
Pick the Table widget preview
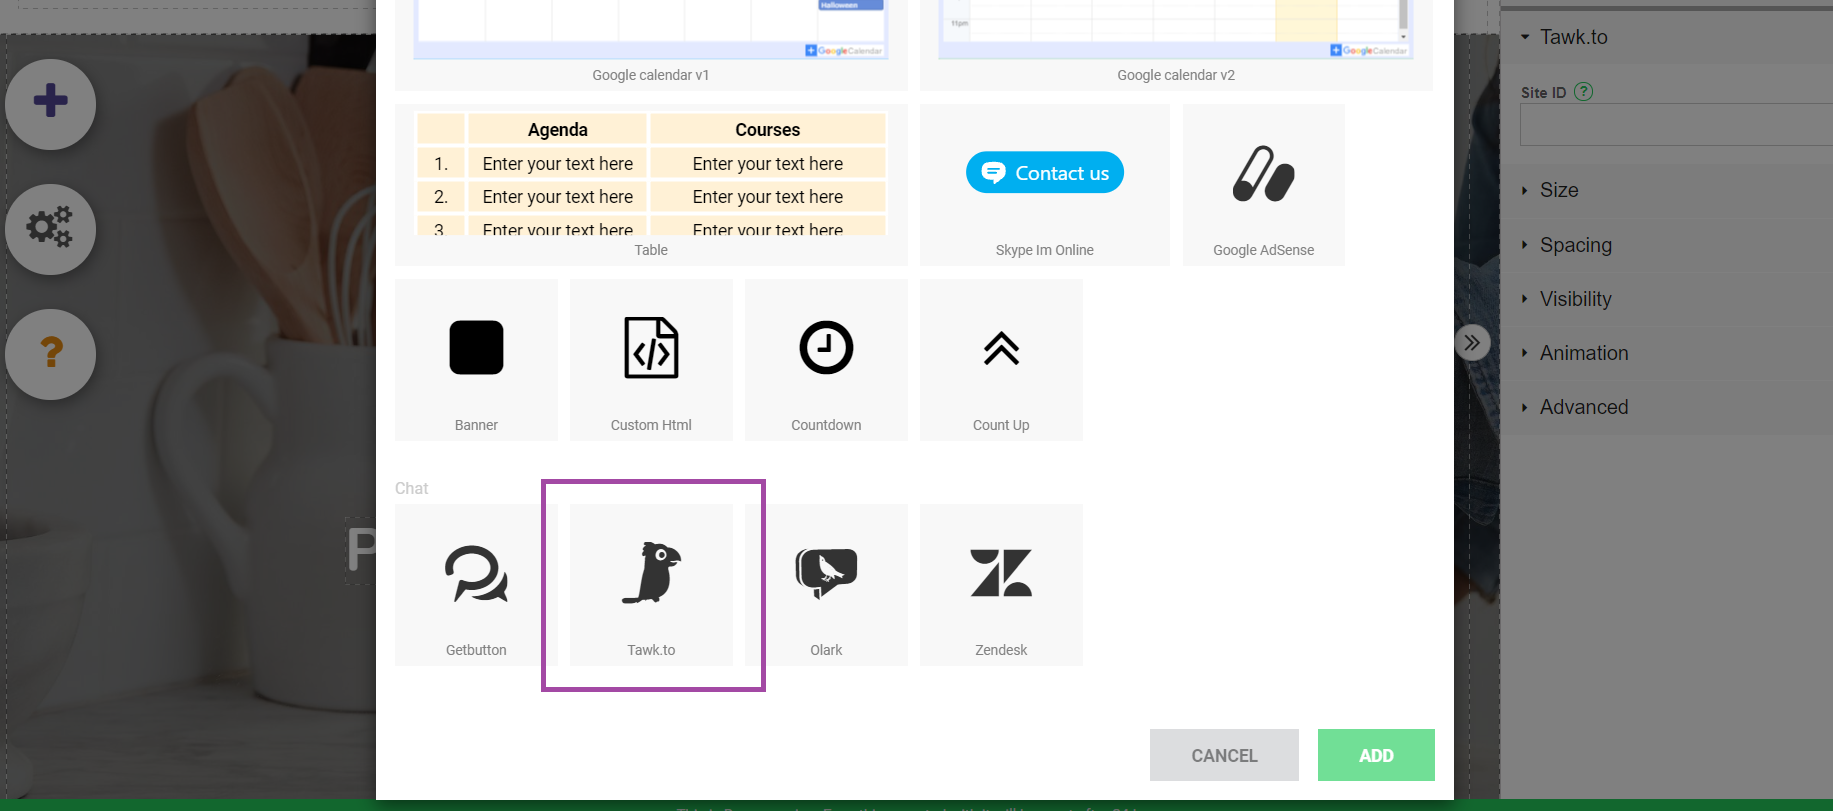coord(651,185)
